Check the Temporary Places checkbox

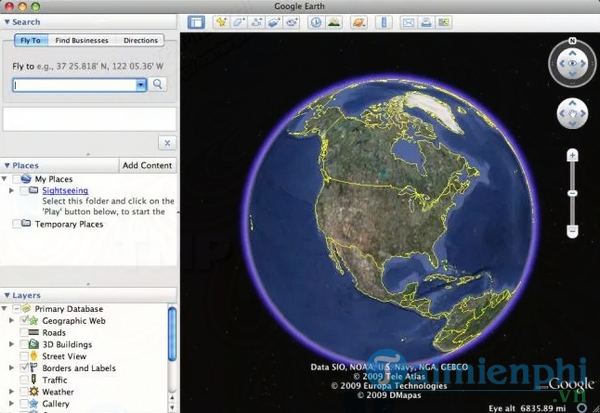[16, 224]
